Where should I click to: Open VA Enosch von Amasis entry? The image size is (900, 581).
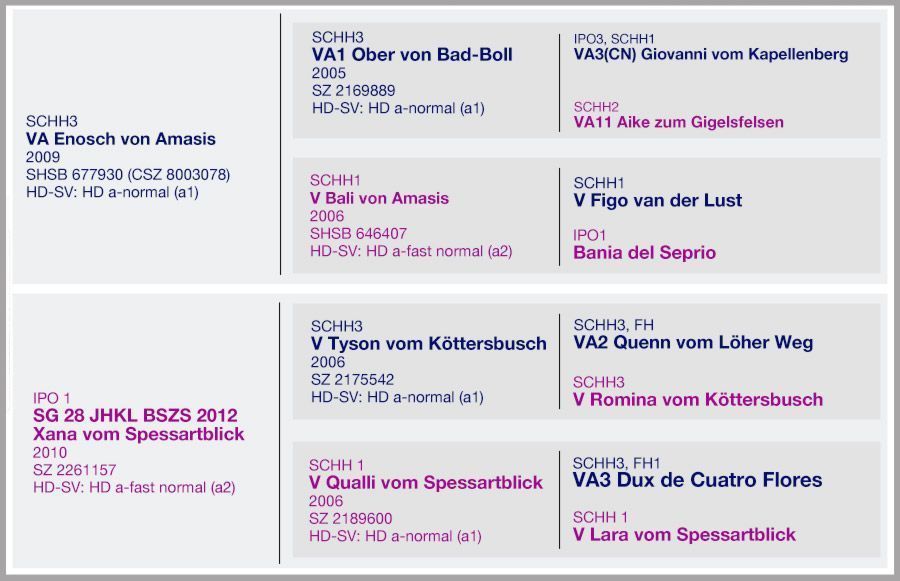(121, 139)
